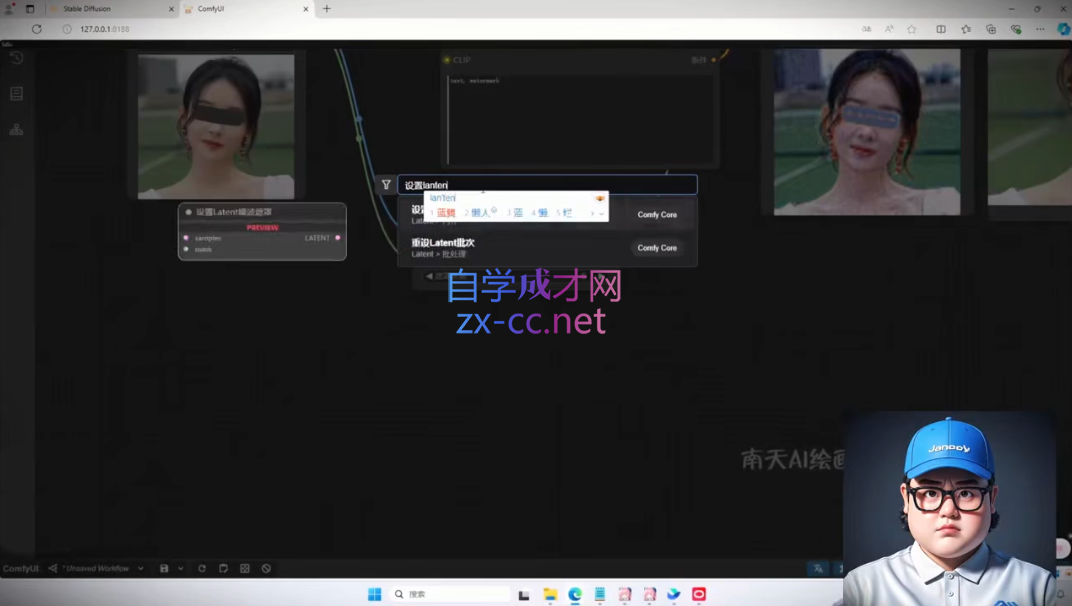
Task: Click the clipspace icon in bottom toolbar
Action: (224, 568)
